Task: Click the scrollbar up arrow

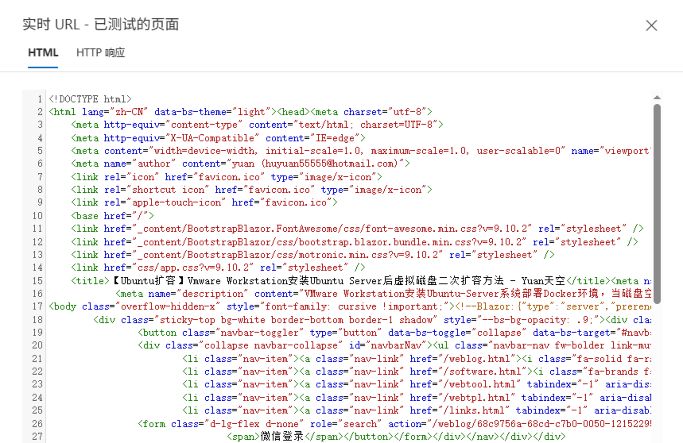Action: [x=657, y=98]
